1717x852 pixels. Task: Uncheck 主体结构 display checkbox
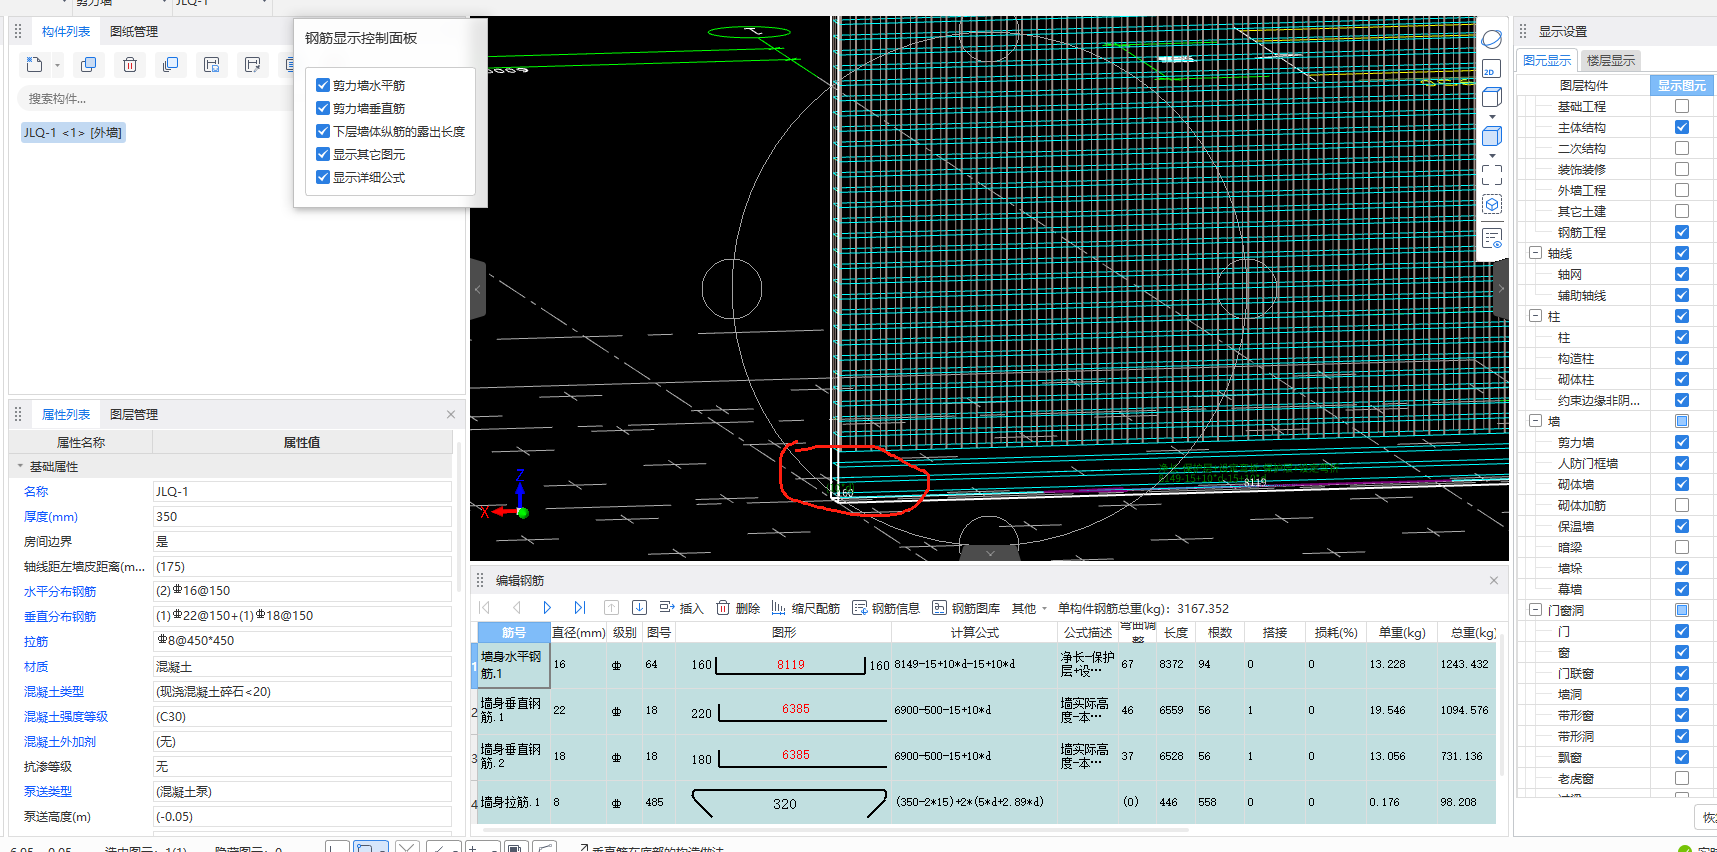(1682, 127)
